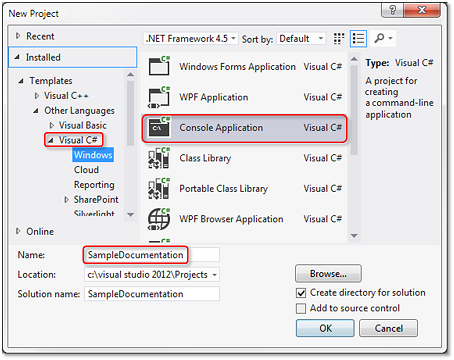The height and width of the screenshot is (360, 454).
Task: Click the Class Library template icon
Action: pyautogui.click(x=159, y=158)
